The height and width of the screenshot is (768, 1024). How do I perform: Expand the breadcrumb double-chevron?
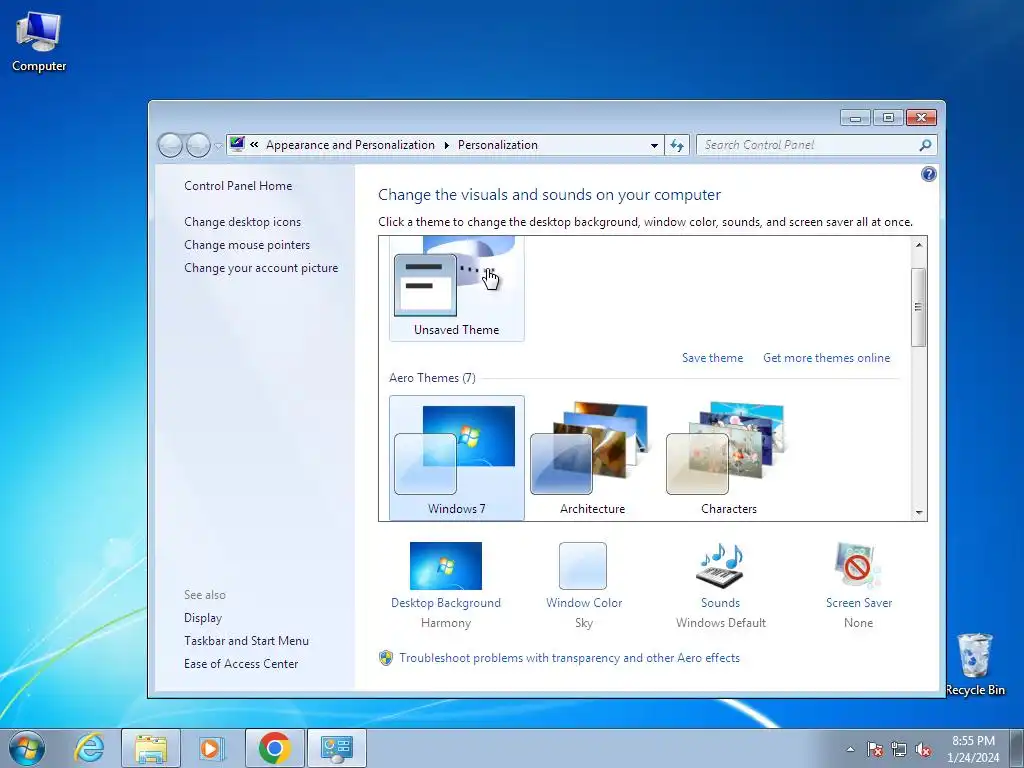(254, 145)
